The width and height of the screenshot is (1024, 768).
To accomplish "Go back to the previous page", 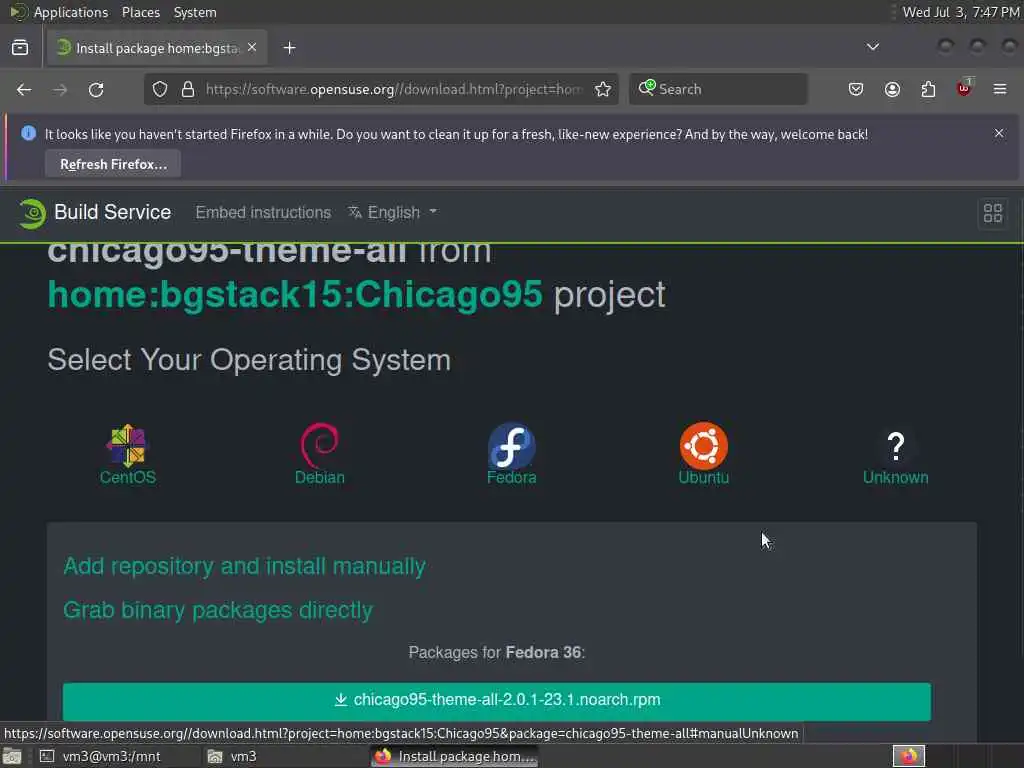I will (x=24, y=89).
